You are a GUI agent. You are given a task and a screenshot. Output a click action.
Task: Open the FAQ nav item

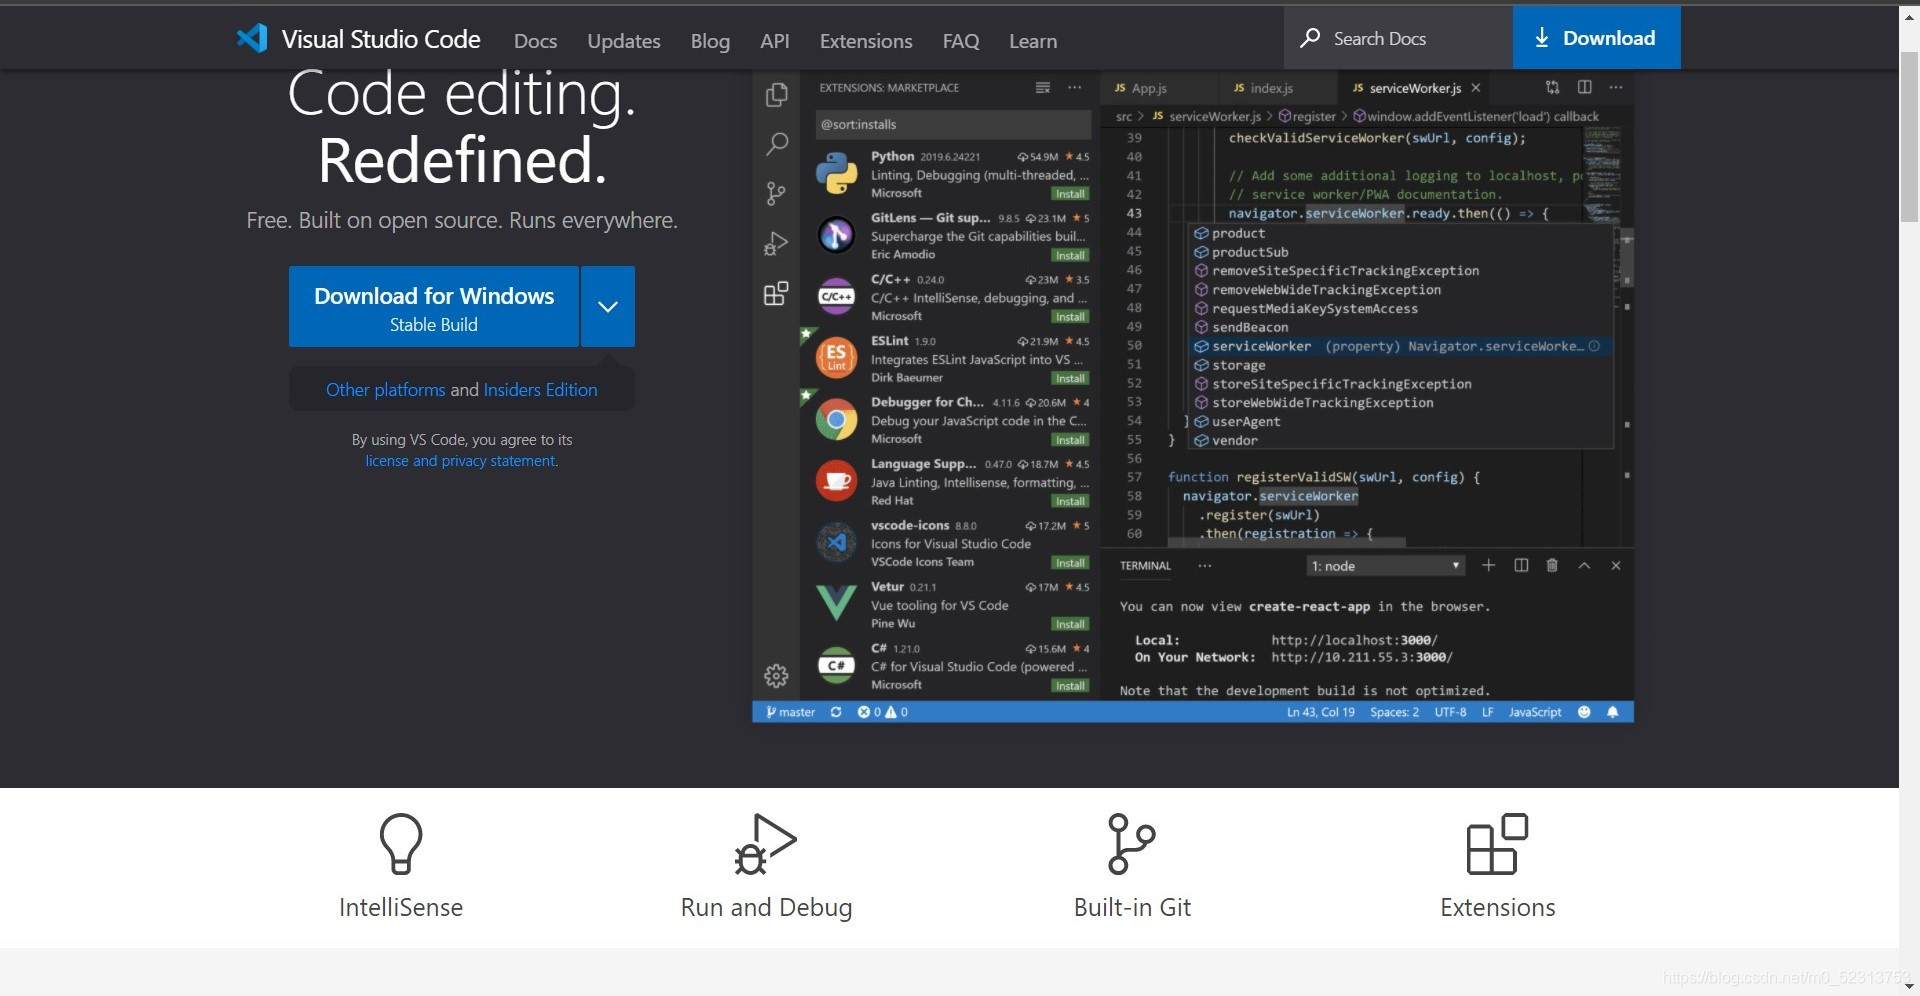tap(961, 41)
